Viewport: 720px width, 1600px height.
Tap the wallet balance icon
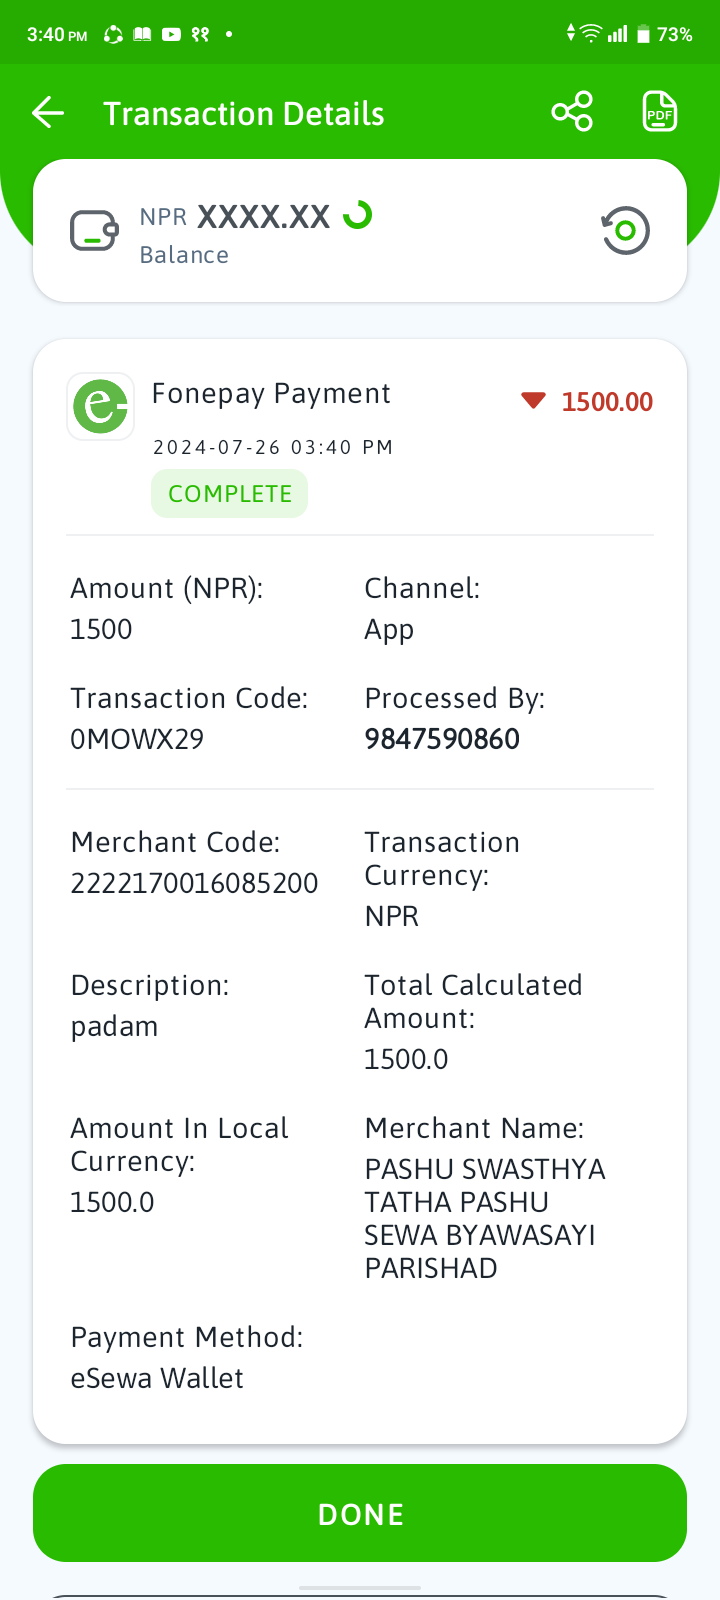coord(94,231)
